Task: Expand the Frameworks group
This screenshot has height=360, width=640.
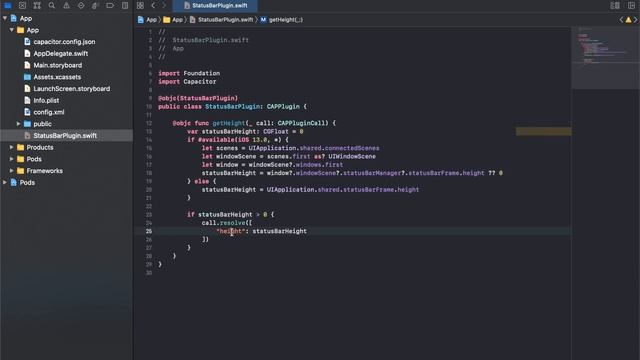Action: click(12, 171)
